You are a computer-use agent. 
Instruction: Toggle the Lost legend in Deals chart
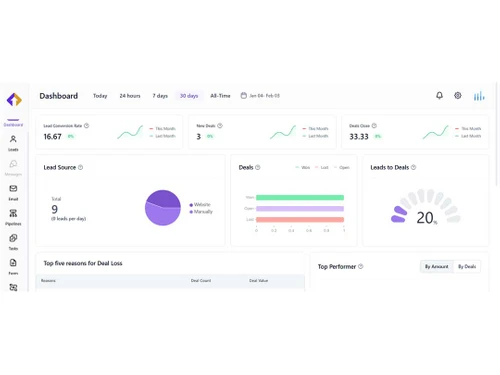pos(322,167)
